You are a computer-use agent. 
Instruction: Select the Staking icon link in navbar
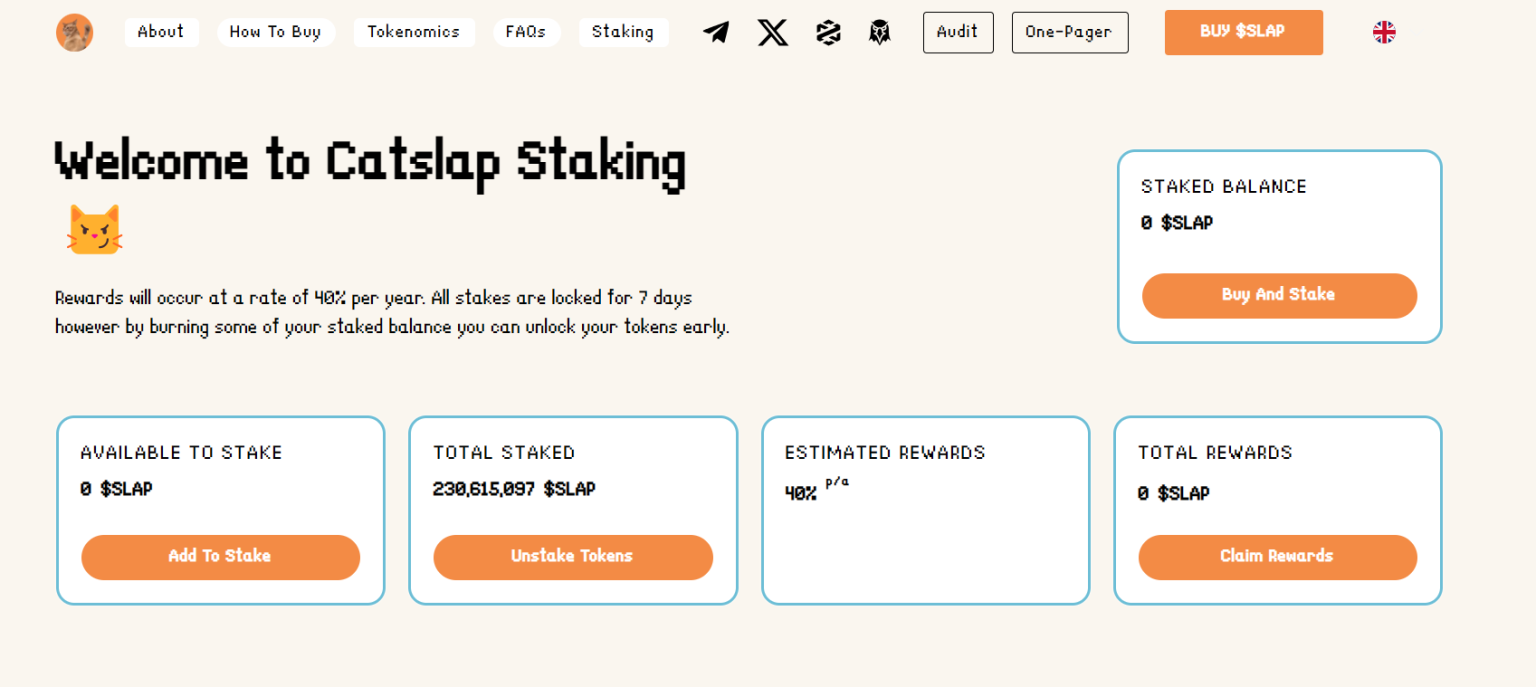click(x=623, y=32)
